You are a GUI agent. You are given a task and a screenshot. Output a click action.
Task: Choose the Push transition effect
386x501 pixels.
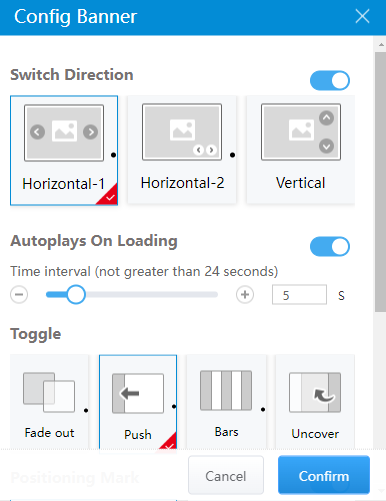[138, 402]
